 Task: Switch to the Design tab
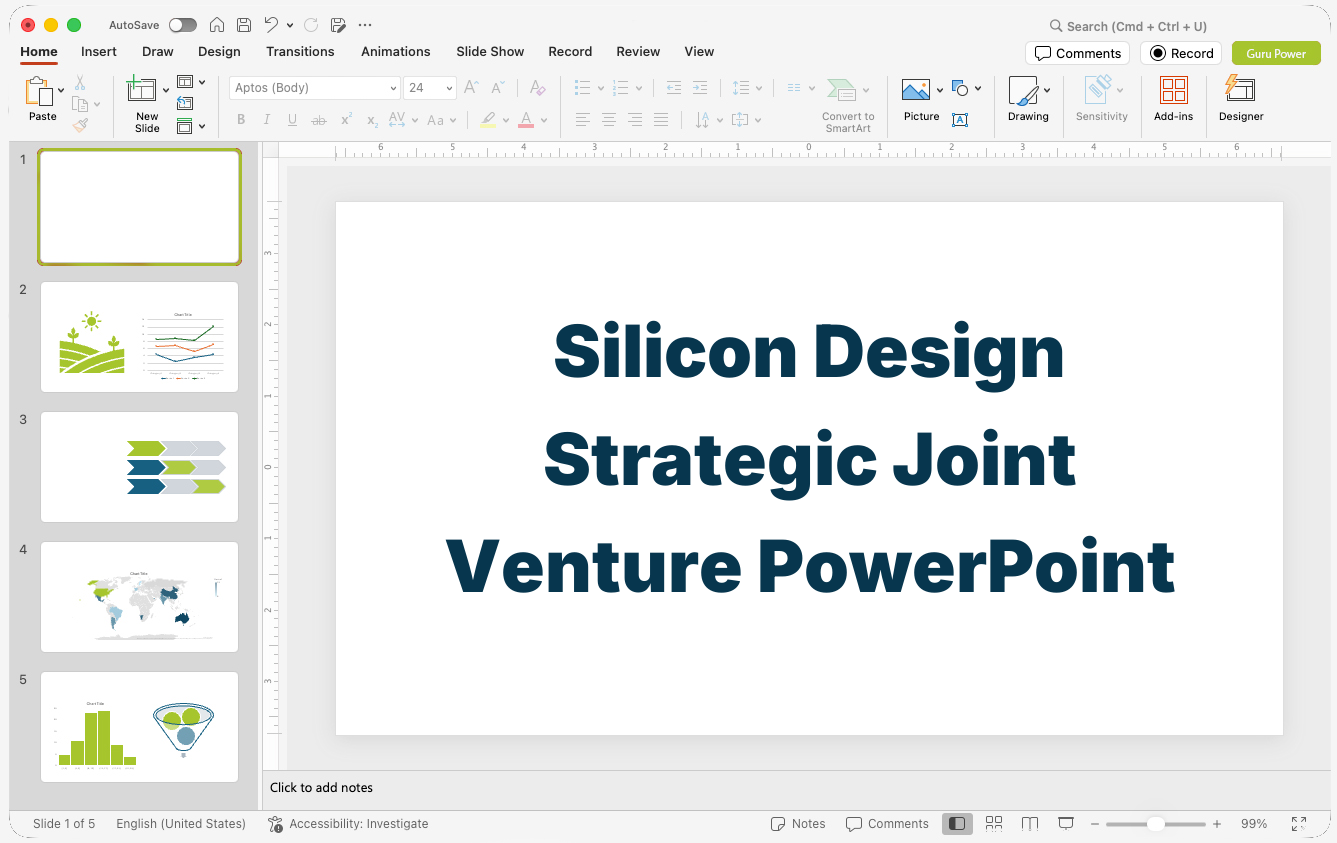pyautogui.click(x=219, y=52)
